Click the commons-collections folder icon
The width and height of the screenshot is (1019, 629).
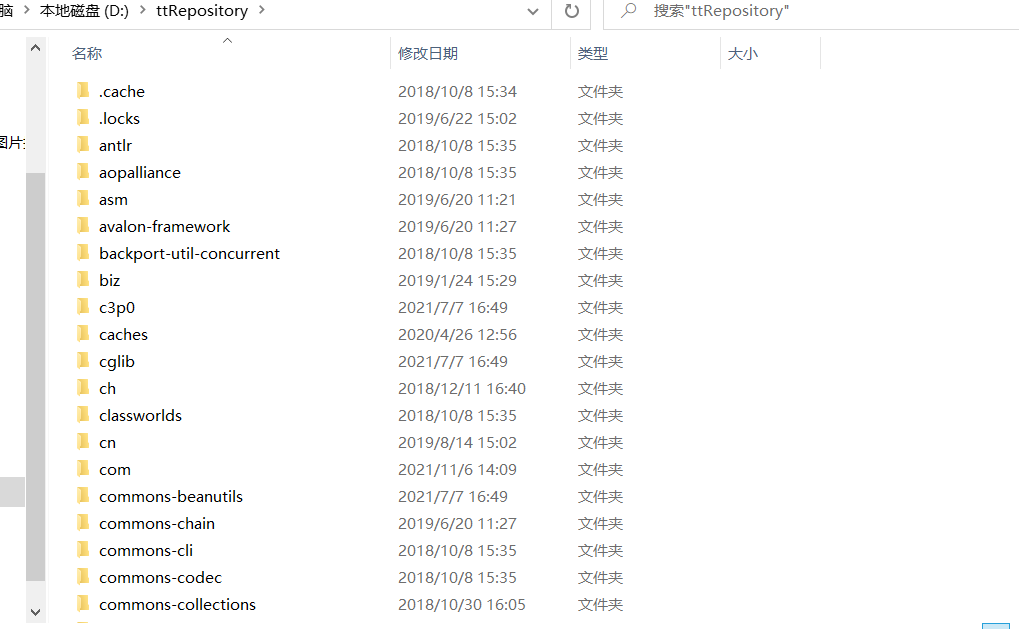coord(83,604)
